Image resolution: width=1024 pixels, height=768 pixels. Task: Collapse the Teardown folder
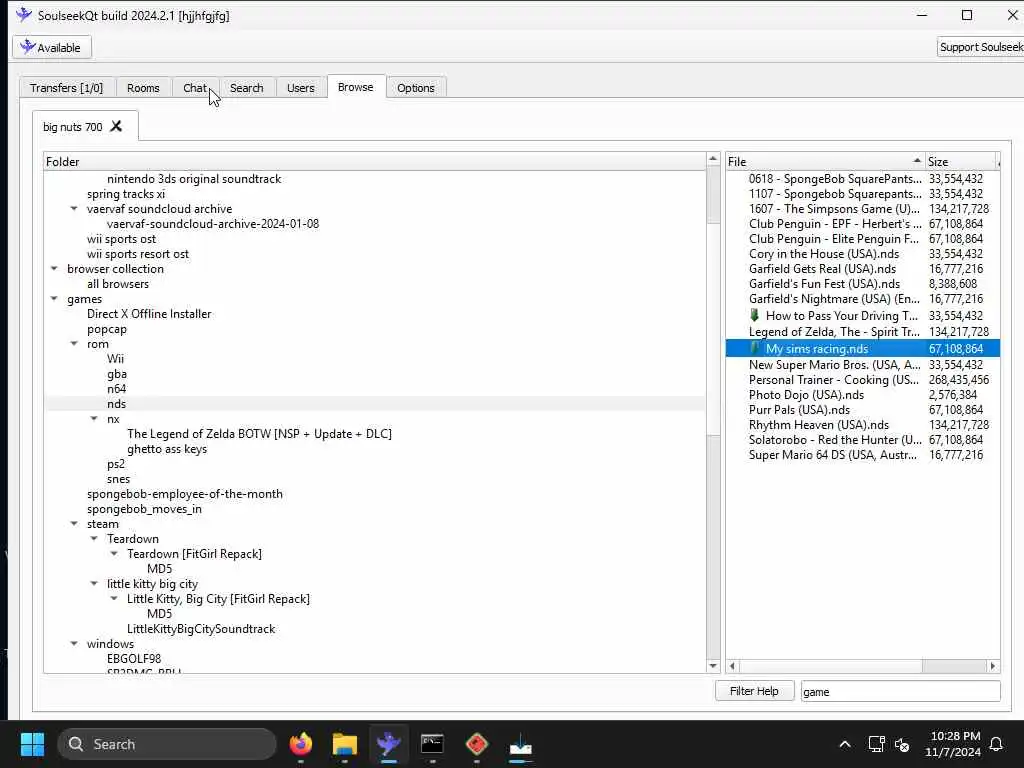[94, 539]
